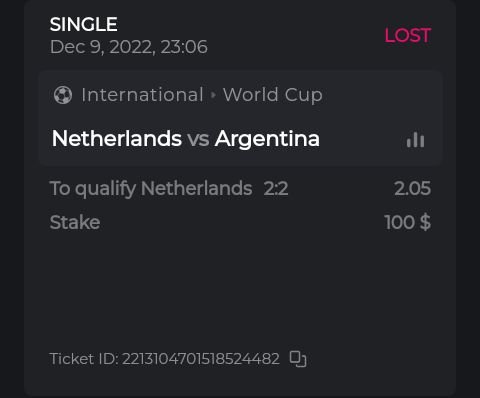The image size is (480, 398).
Task: Click the 100 $ stake amount
Action: tap(407, 222)
